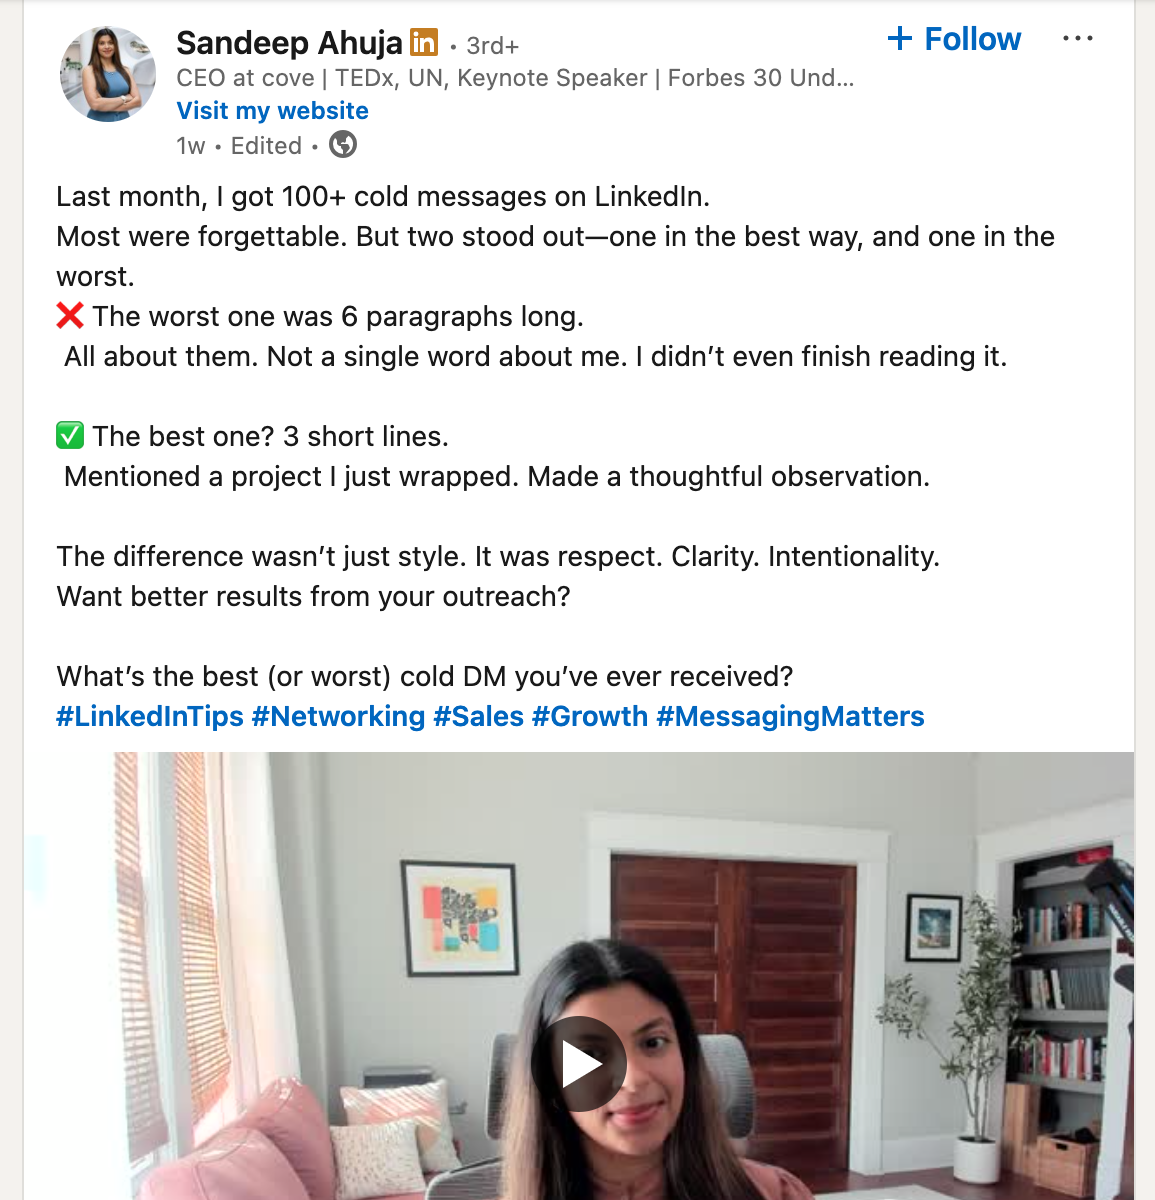Open the Visit my website link
1155x1200 pixels.
click(x=272, y=110)
